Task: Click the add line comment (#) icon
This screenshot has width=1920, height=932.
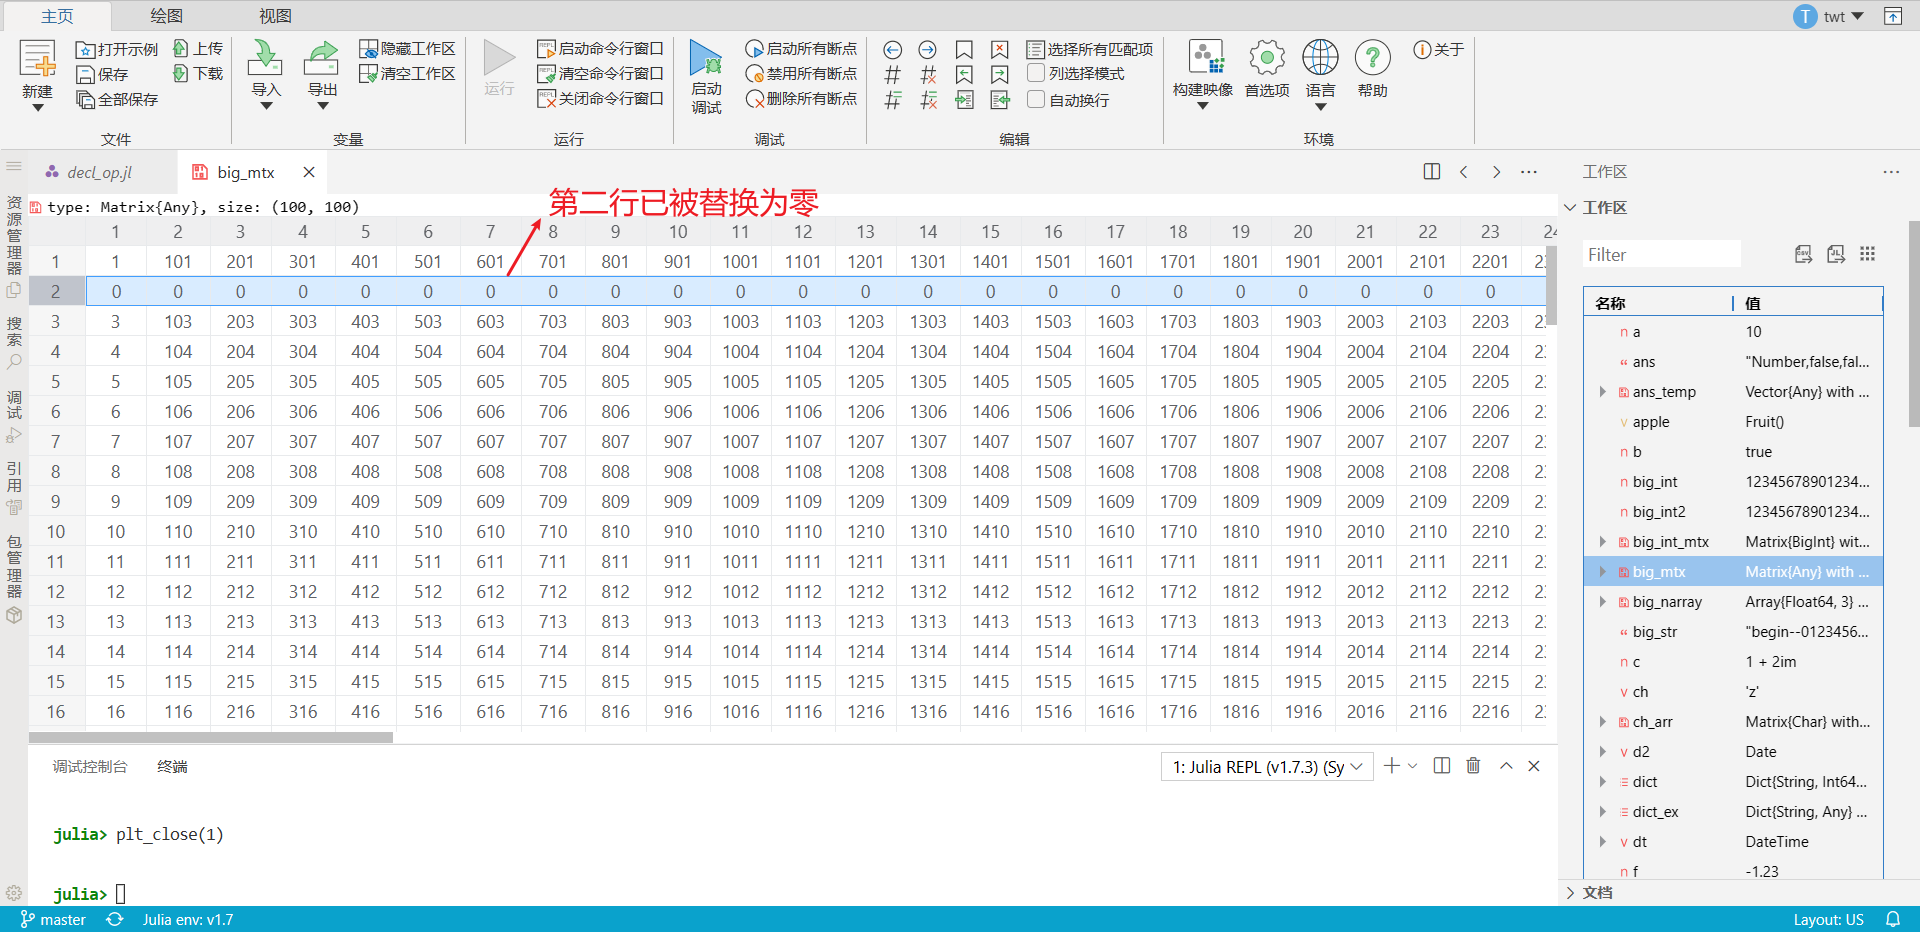Action: click(x=893, y=74)
